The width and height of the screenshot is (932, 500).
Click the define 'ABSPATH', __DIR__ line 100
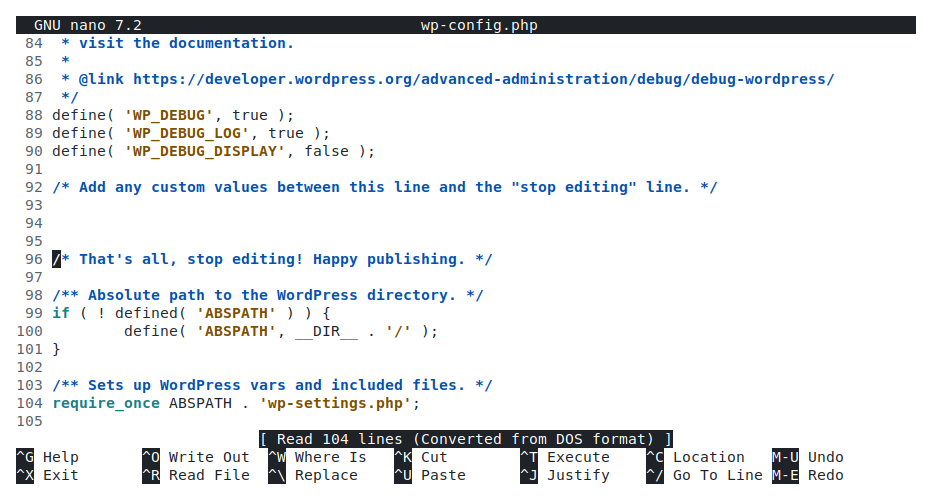(x=281, y=331)
